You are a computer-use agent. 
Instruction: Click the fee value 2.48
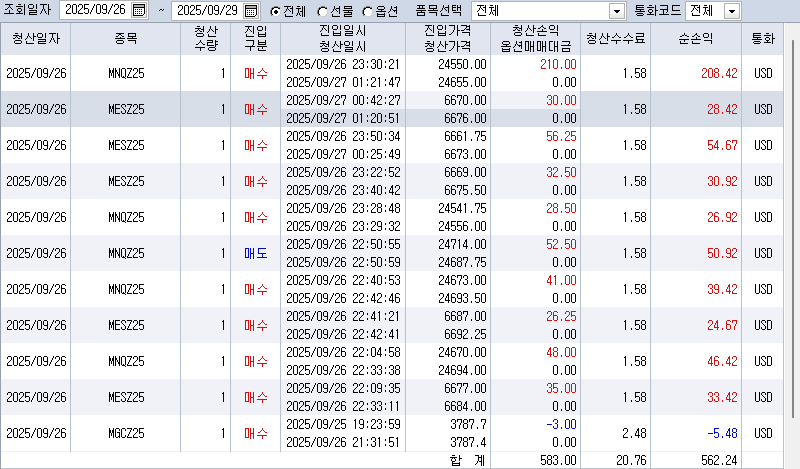(634, 433)
